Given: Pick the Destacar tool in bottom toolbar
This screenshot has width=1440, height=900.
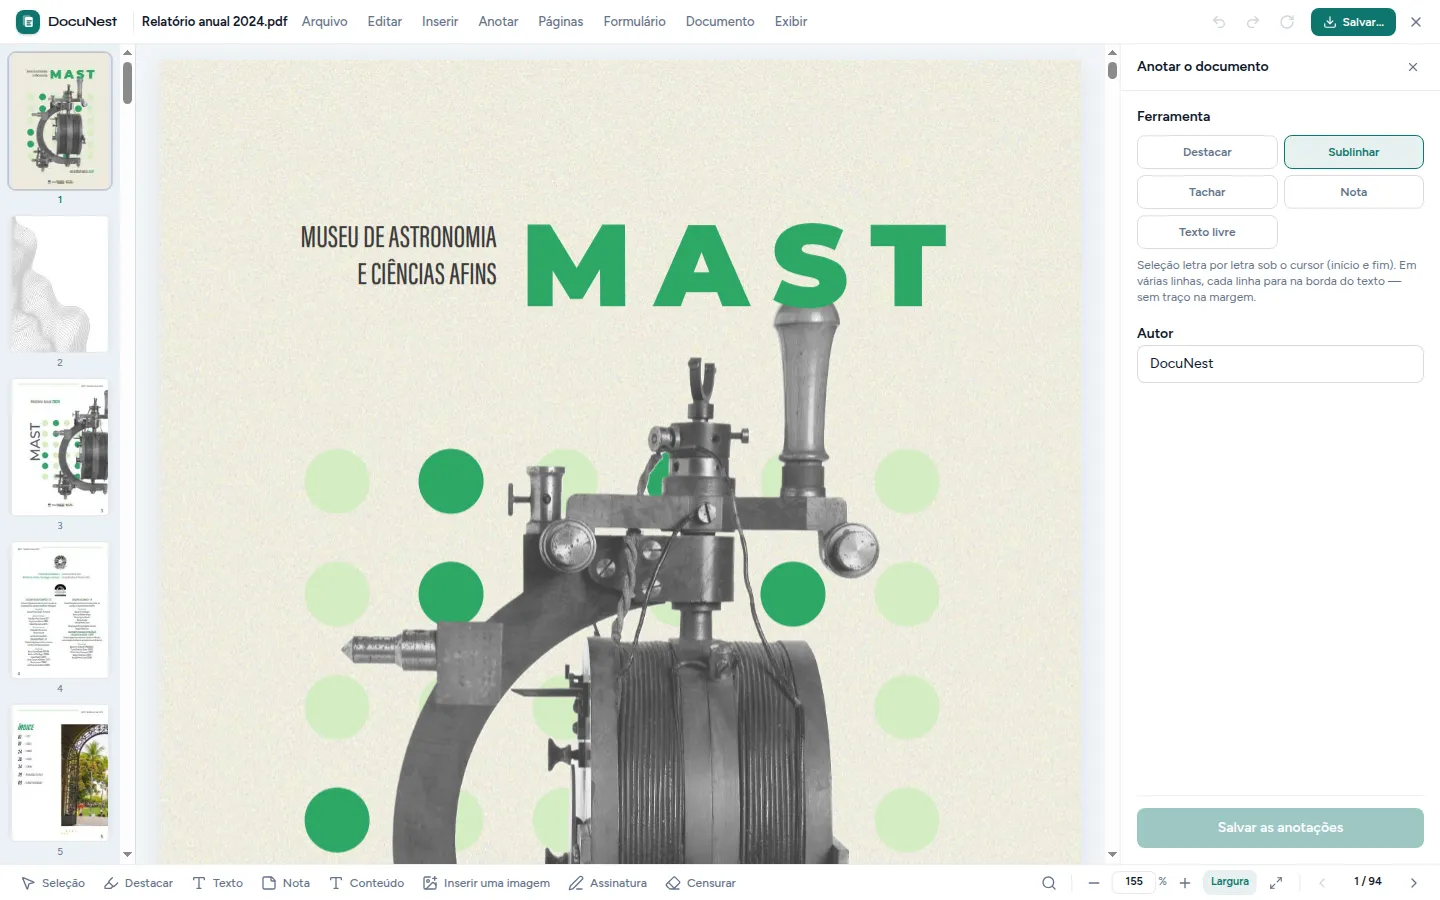Looking at the screenshot, I should point(139,883).
